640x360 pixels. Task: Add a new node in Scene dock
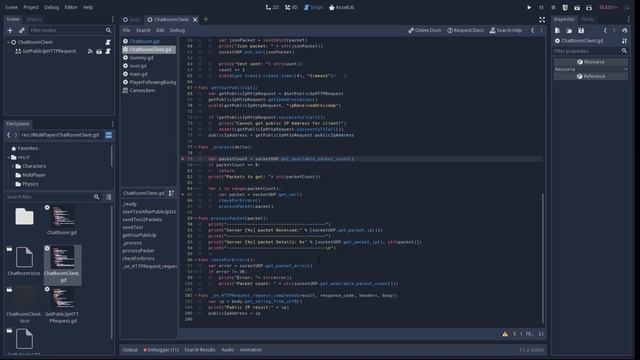point(10,30)
